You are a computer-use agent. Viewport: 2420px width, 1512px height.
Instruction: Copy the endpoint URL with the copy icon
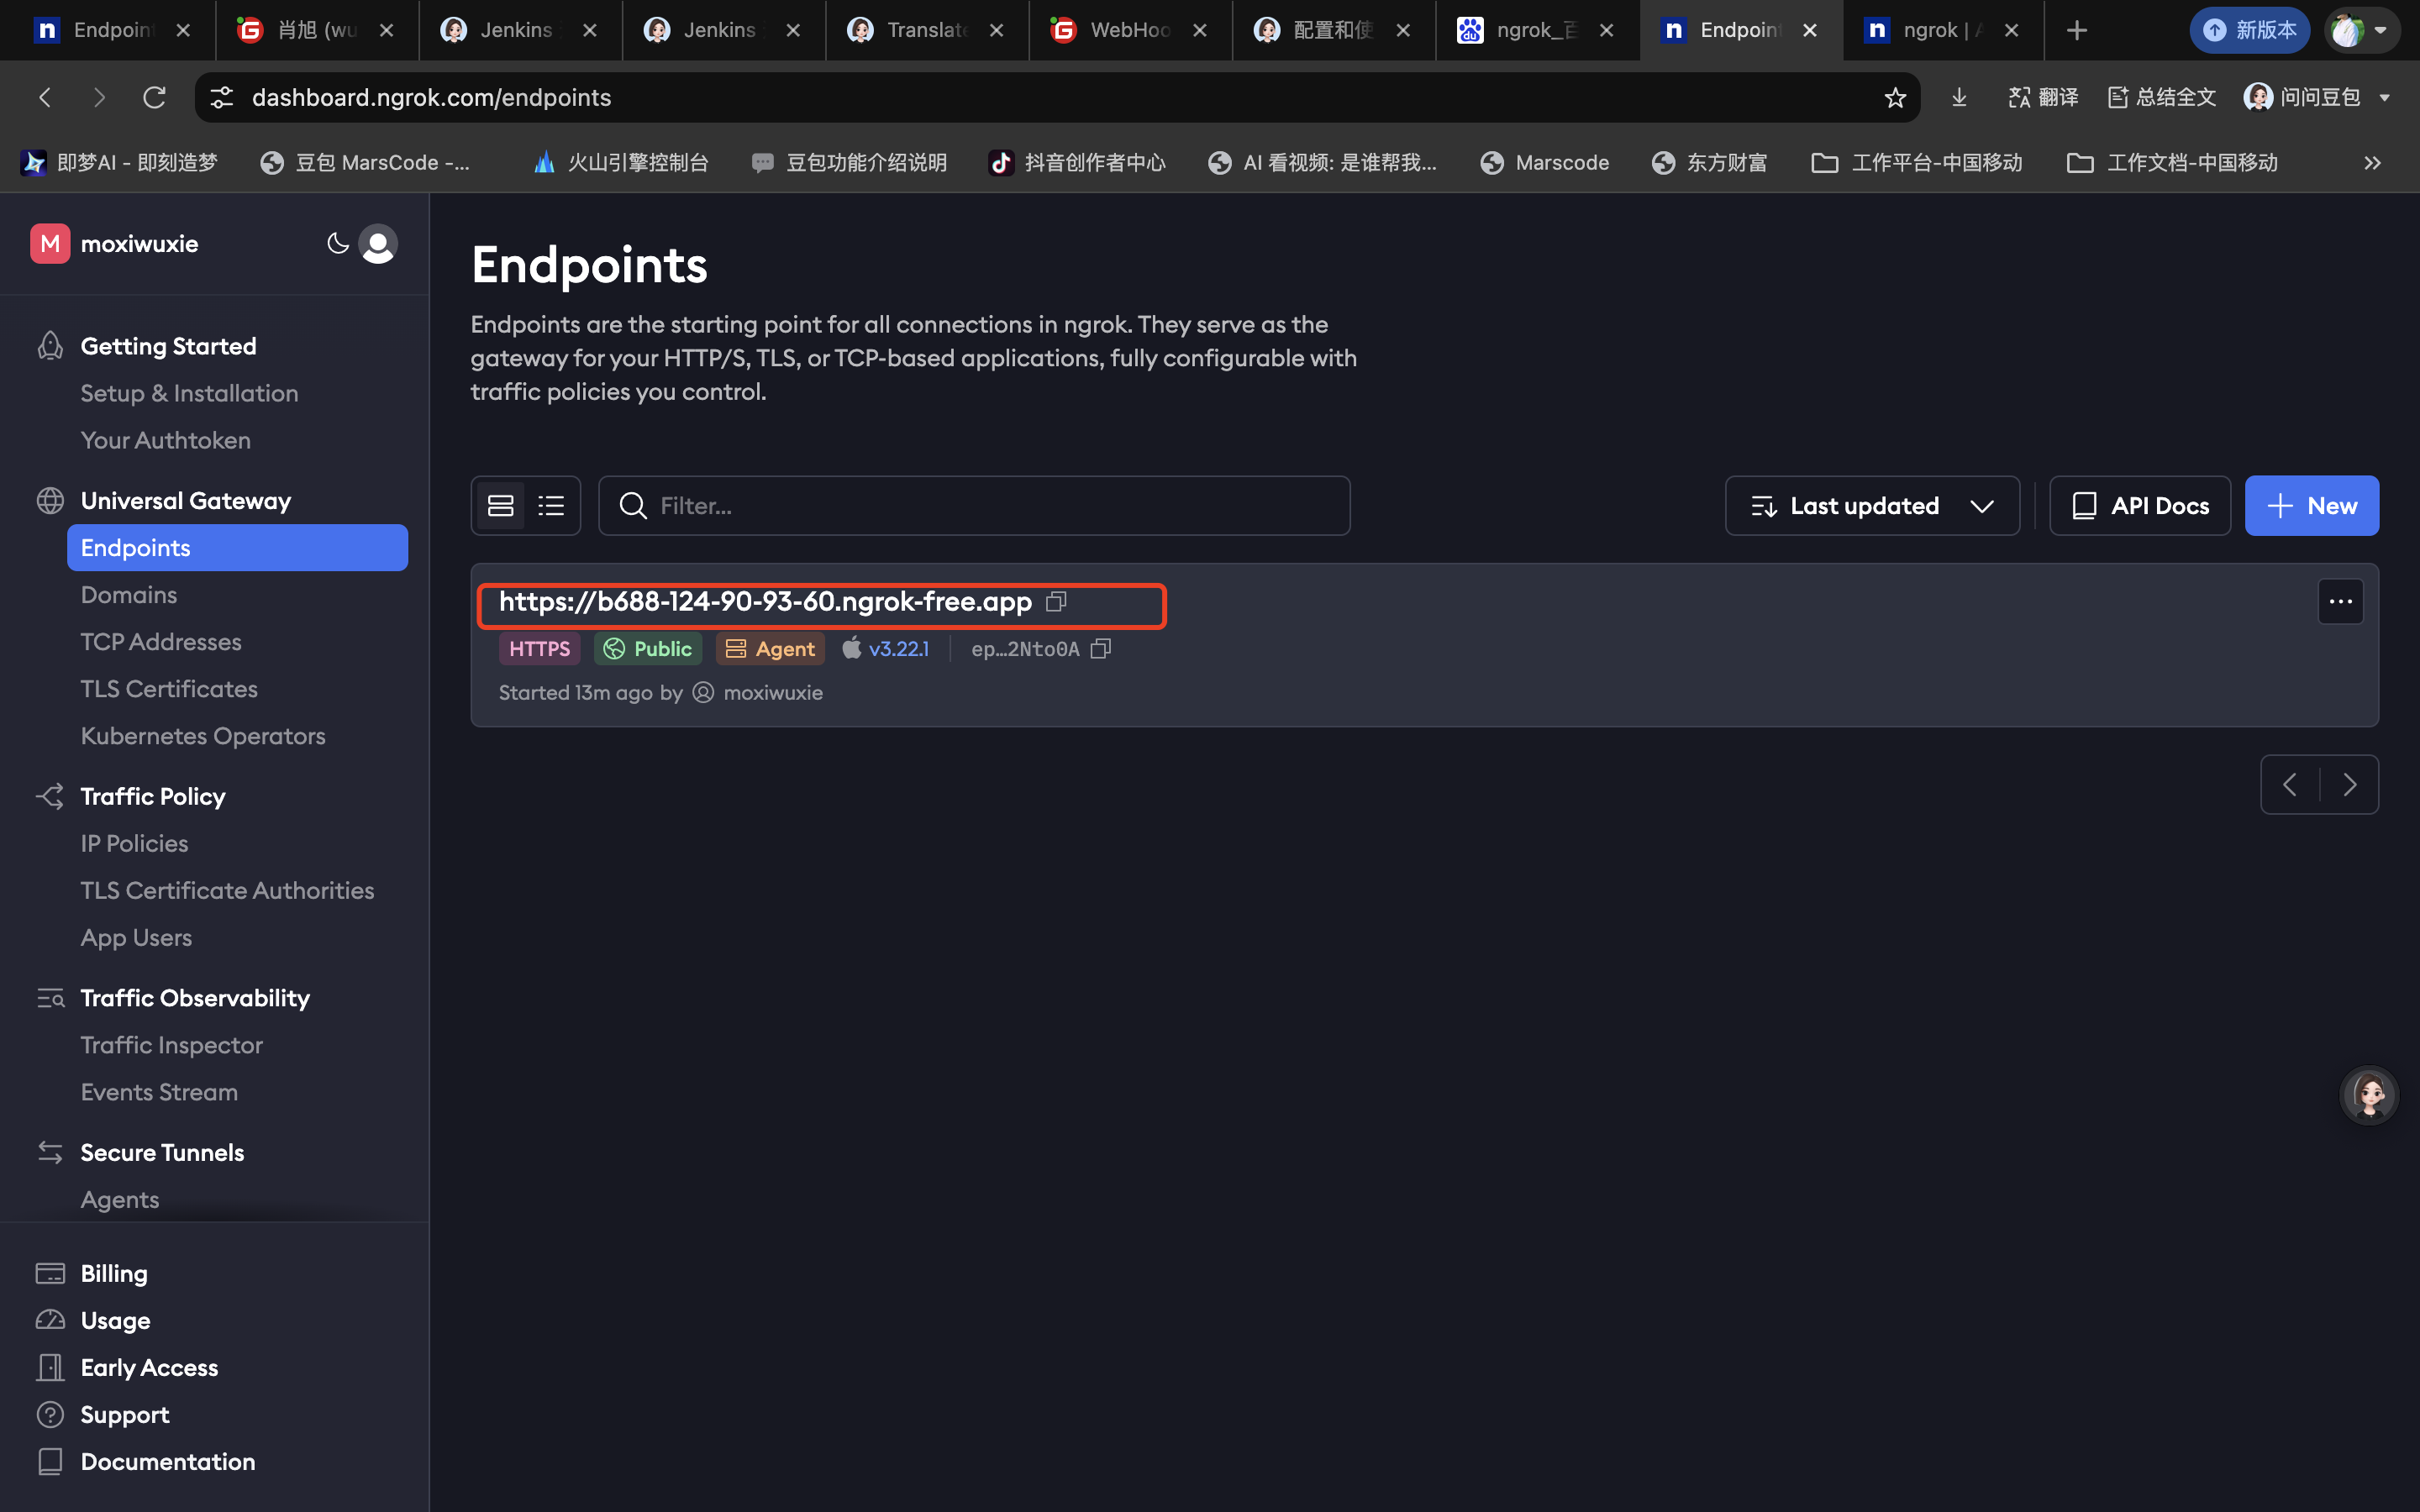coord(1056,601)
